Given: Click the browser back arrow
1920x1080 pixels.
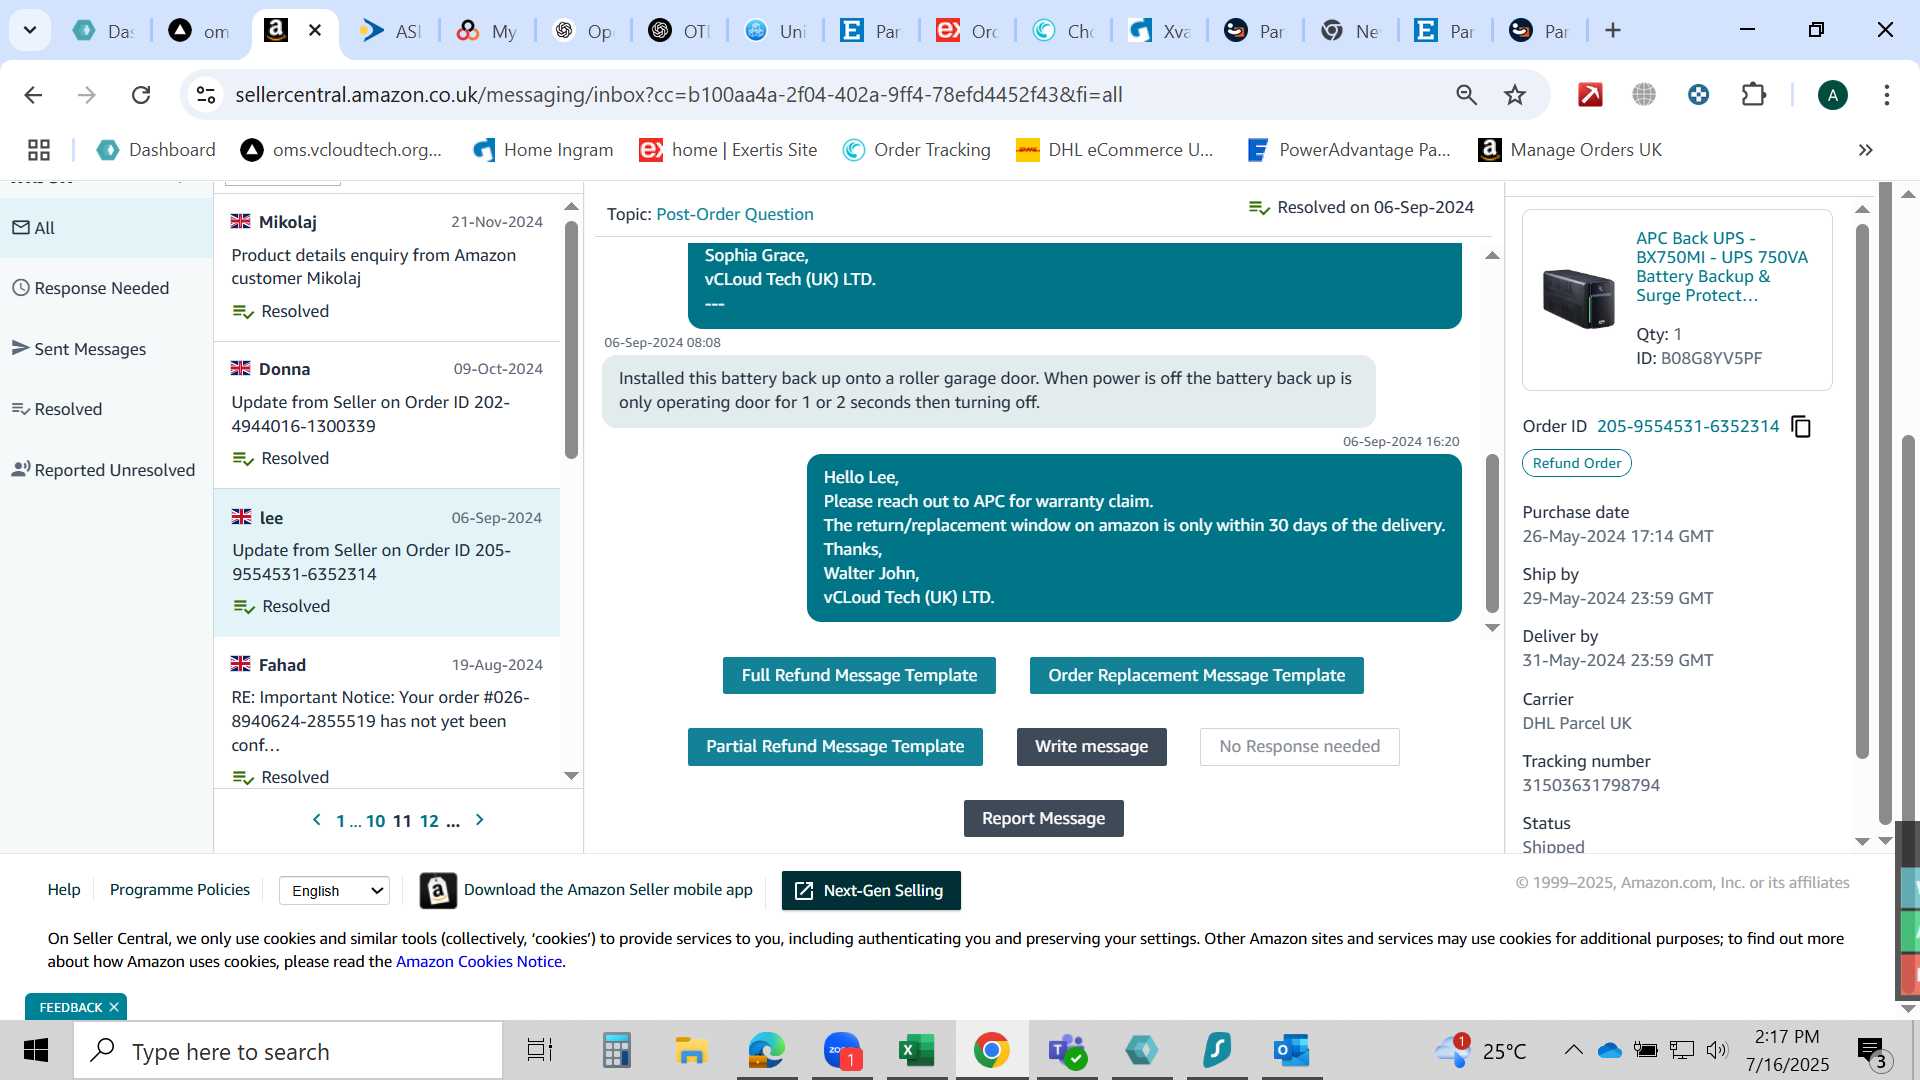Looking at the screenshot, I should (x=33, y=95).
